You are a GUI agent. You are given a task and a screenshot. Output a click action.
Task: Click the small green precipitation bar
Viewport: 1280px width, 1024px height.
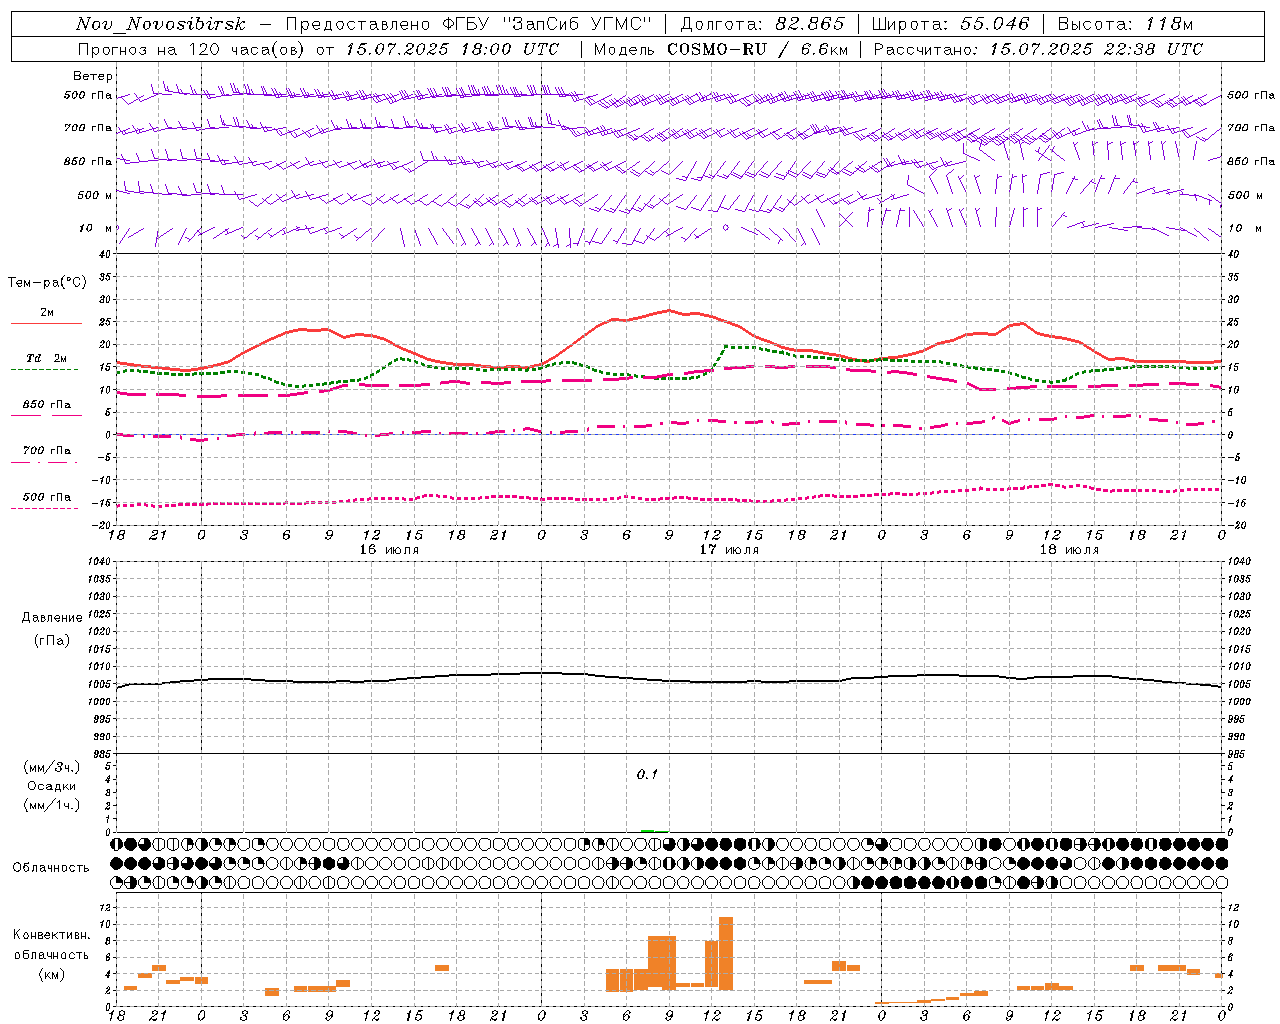[x=647, y=830]
